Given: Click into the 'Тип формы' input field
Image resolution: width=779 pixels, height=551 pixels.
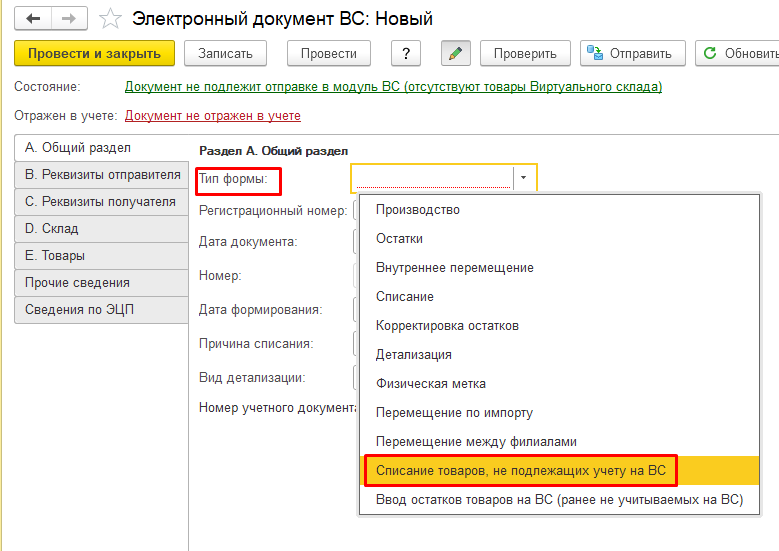Looking at the screenshot, I should [x=432, y=178].
